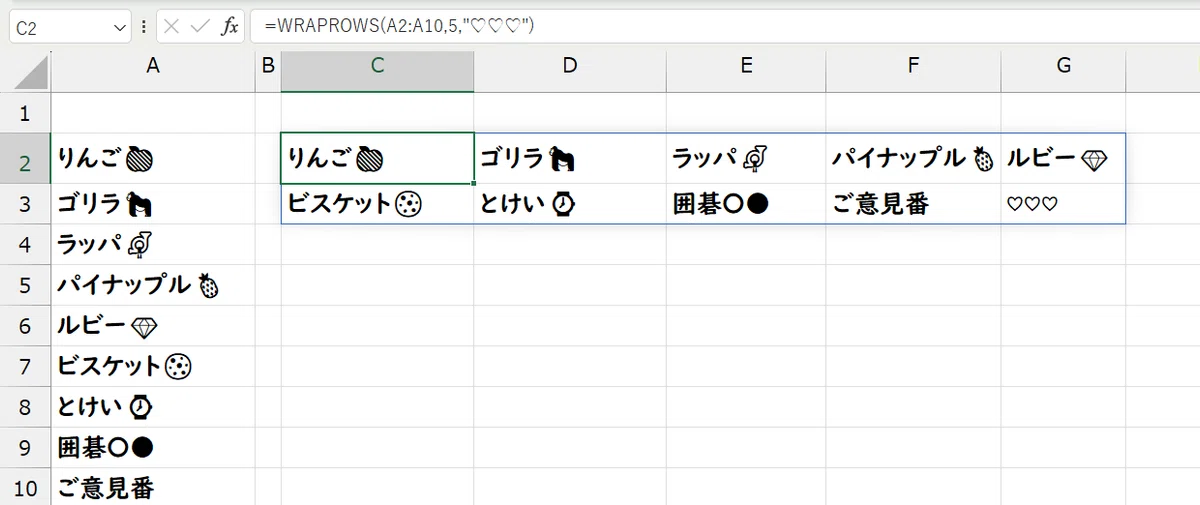The image size is (1200, 505).
Task: Click cell G2 with ルビー
Action: pyautogui.click(x=1063, y=159)
